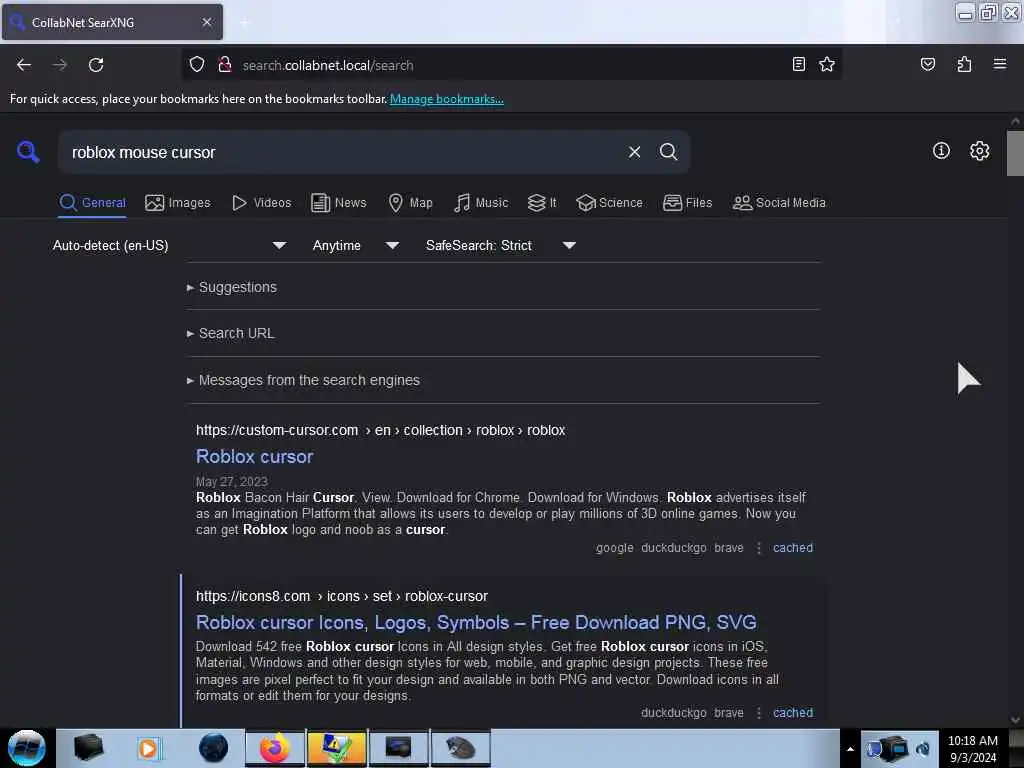Click the volume icon in system tray
The width and height of the screenshot is (1024, 768).
(x=922, y=748)
